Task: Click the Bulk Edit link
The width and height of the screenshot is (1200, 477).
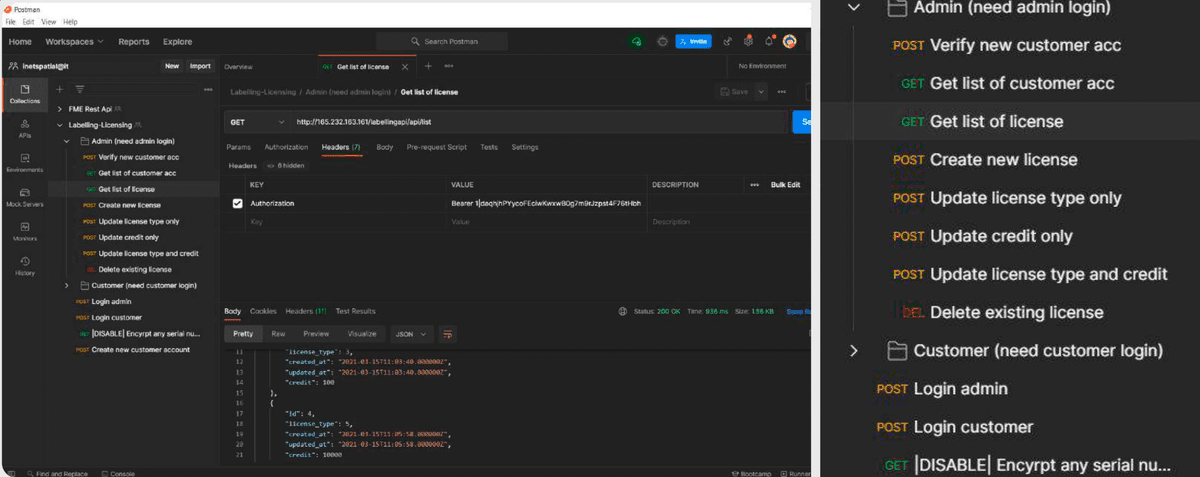Action: [x=786, y=185]
